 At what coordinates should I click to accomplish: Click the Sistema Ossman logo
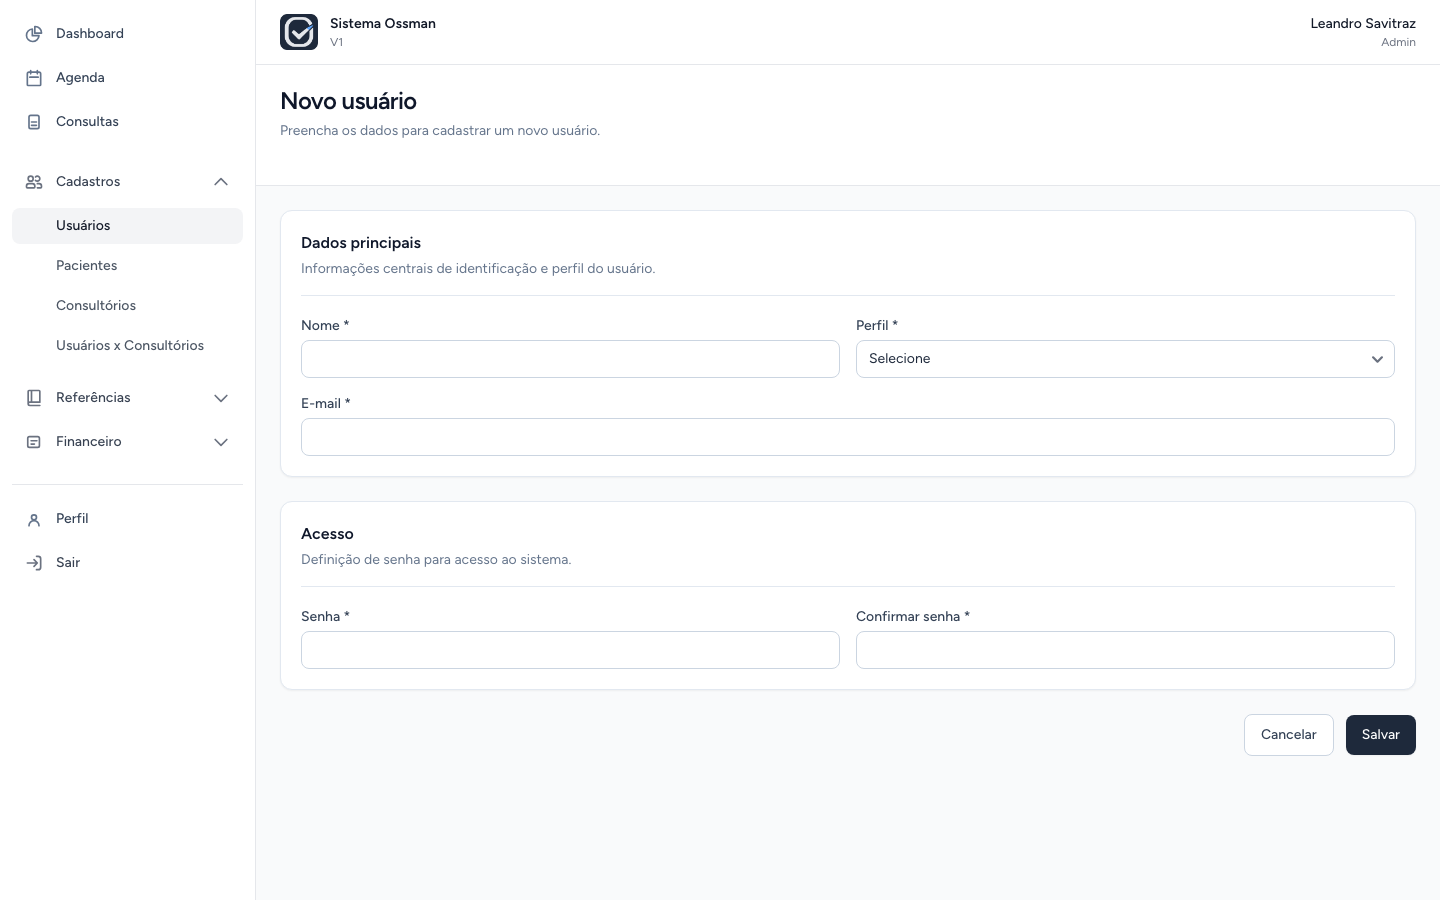(x=299, y=32)
